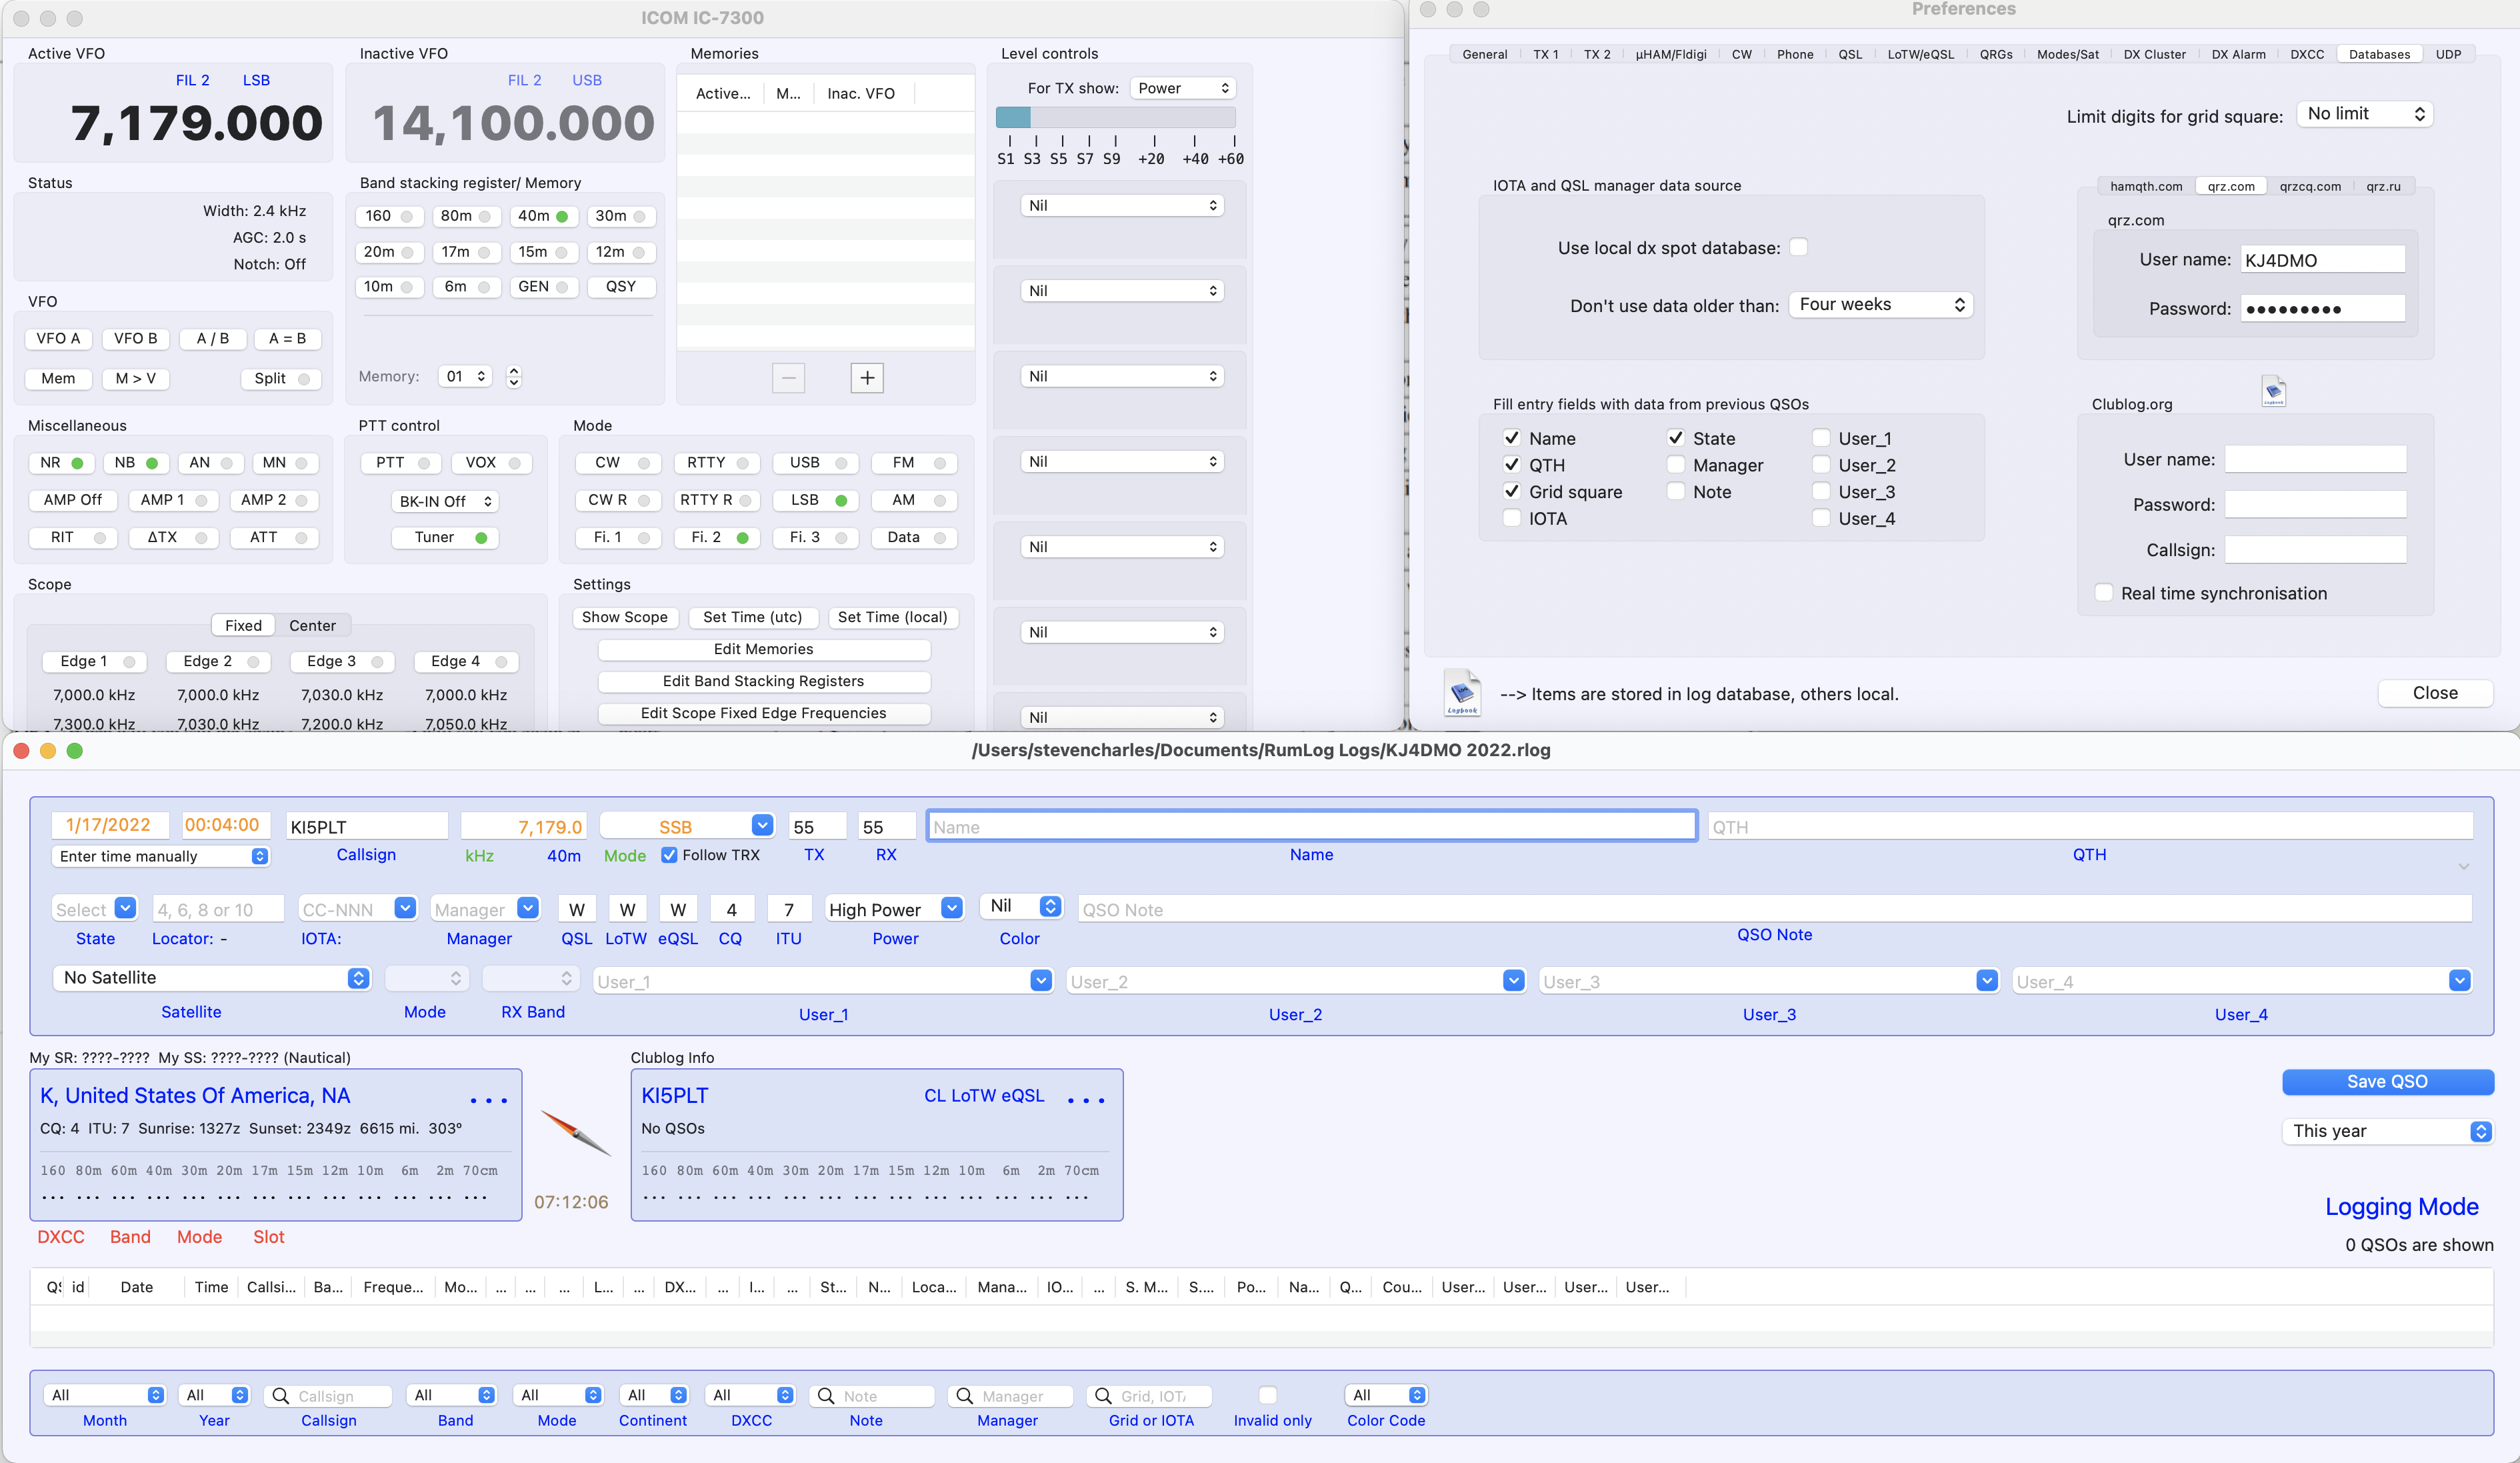This screenshot has height=1463, width=2520.
Task: Select filter Fi. 2 in Mode section
Action: point(718,537)
